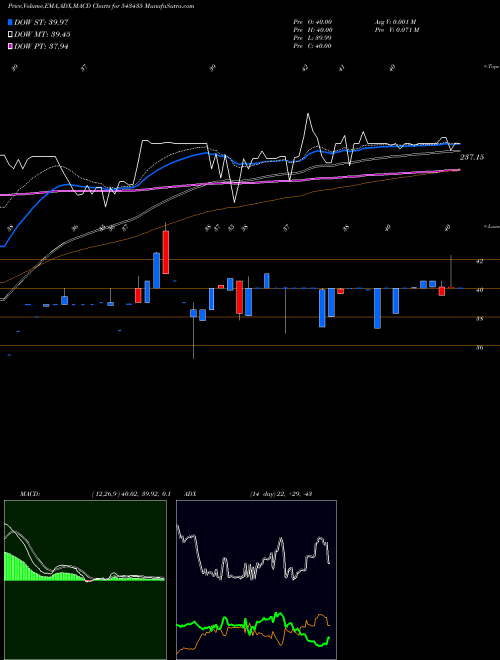Click the white DOW MT legend swatch

click(10, 35)
